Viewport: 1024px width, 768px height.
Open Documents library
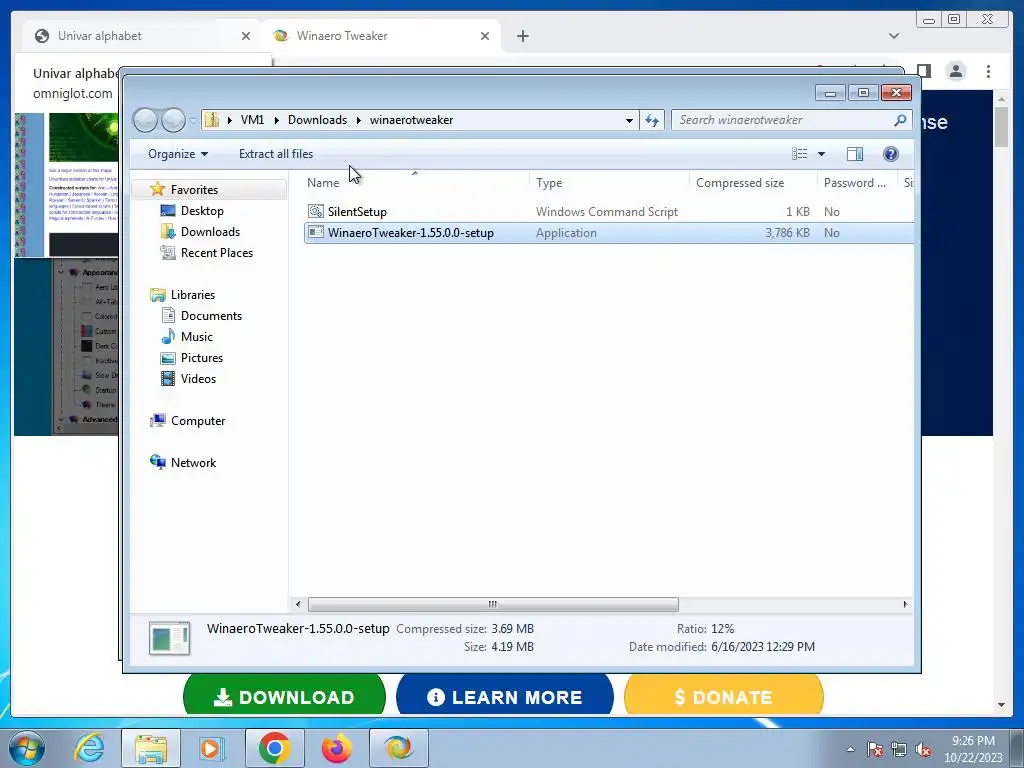(x=211, y=315)
